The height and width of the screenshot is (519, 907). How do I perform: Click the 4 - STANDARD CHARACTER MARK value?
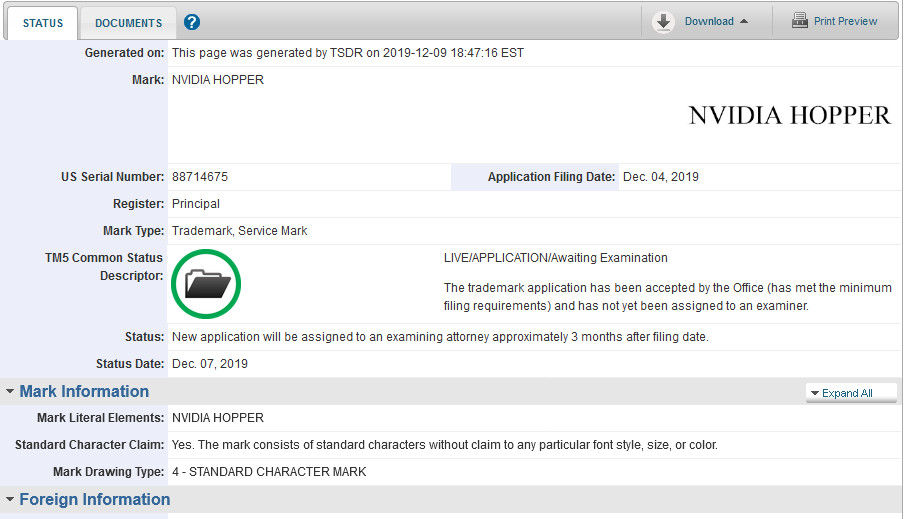269,472
